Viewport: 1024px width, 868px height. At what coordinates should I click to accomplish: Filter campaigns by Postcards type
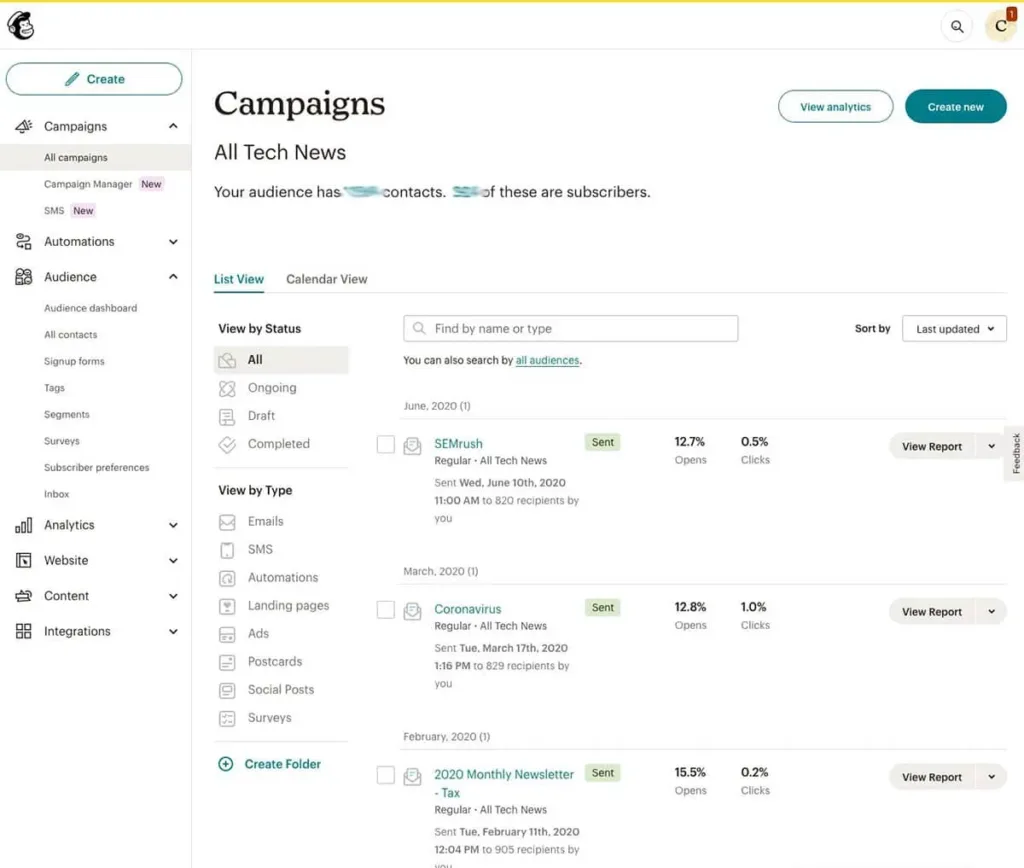point(274,662)
